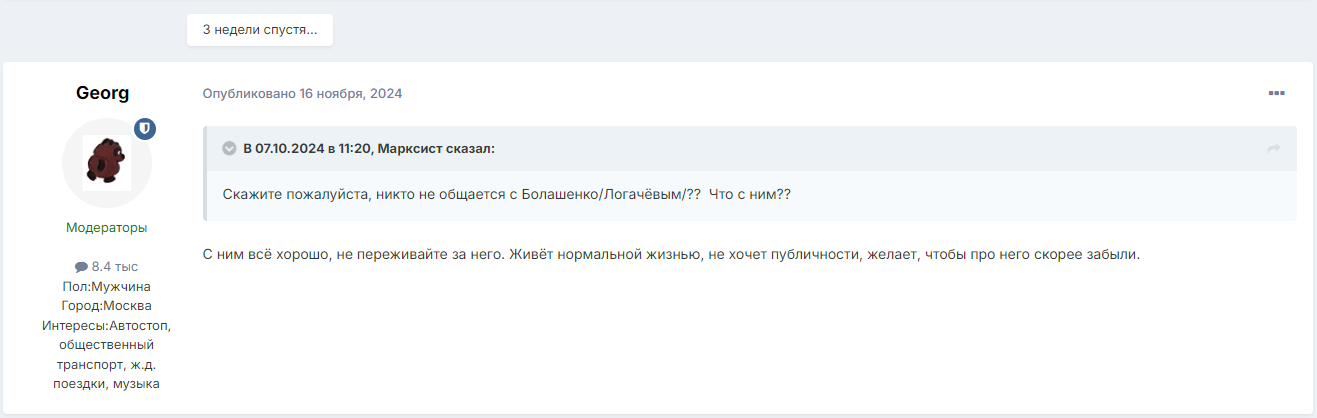
Task: Open the "Модераторы" group link
Action: tap(106, 228)
